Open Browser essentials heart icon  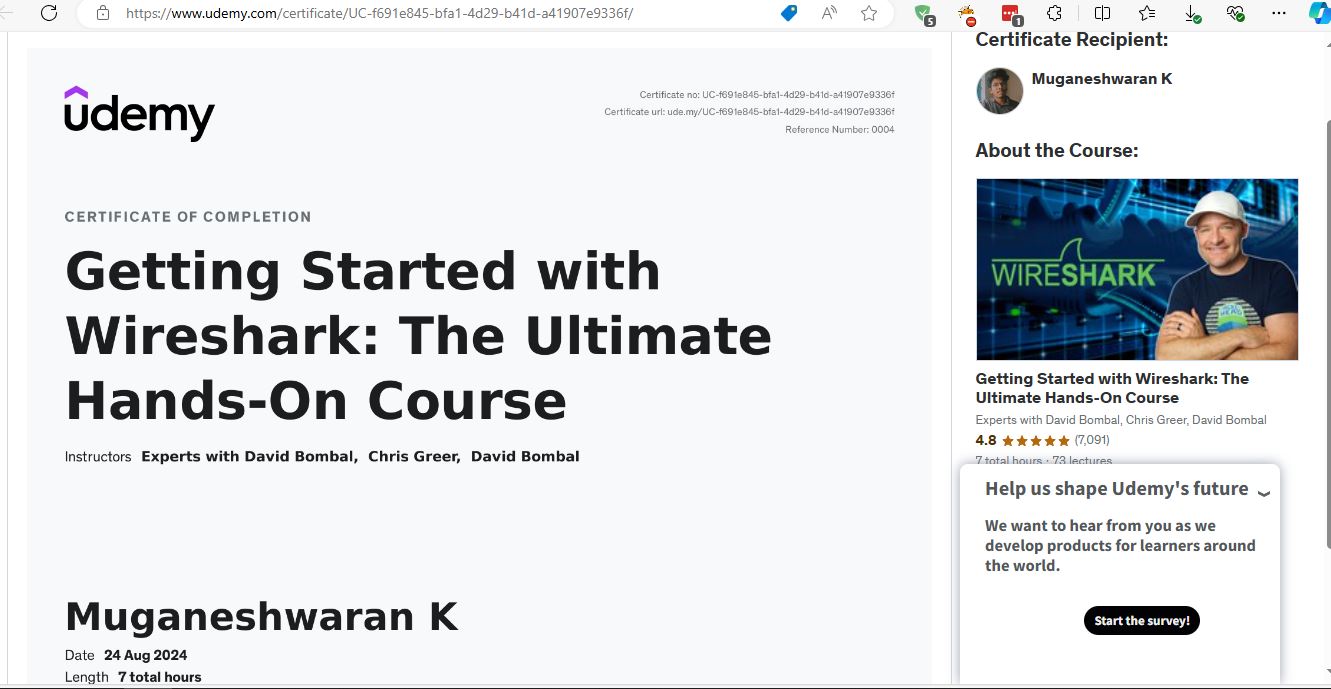[1235, 14]
